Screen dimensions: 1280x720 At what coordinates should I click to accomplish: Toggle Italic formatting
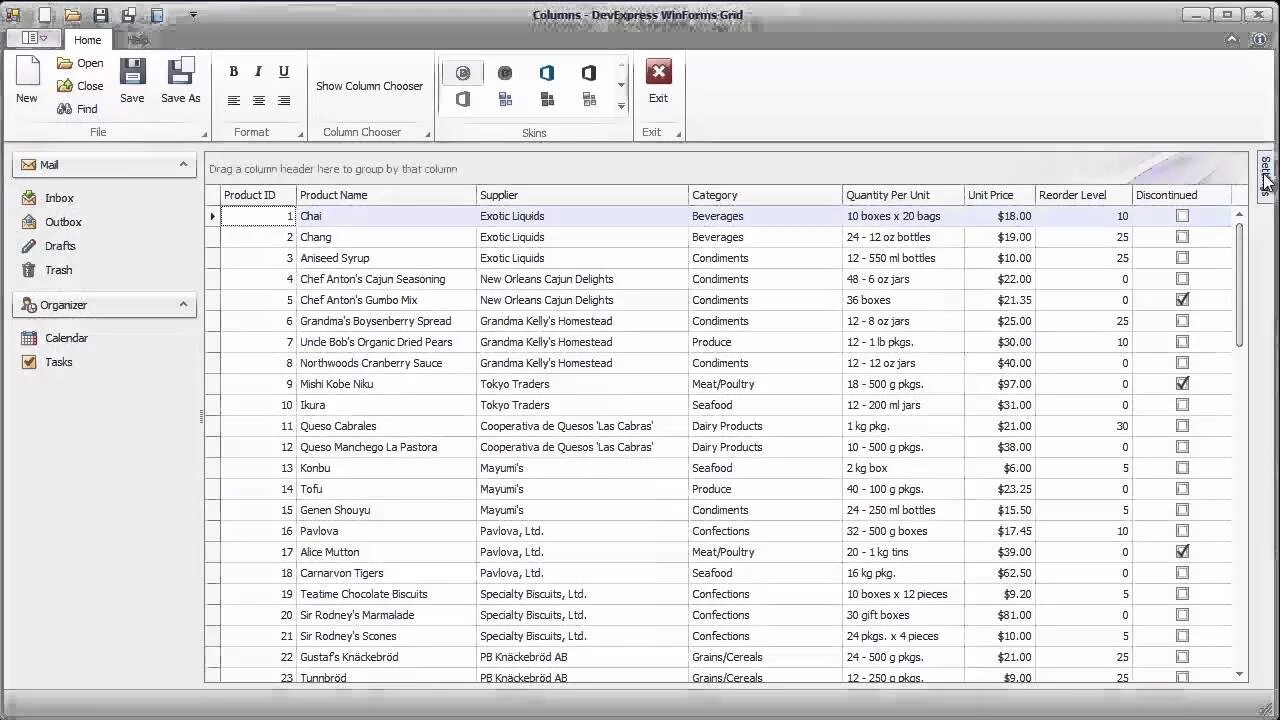pyautogui.click(x=258, y=72)
